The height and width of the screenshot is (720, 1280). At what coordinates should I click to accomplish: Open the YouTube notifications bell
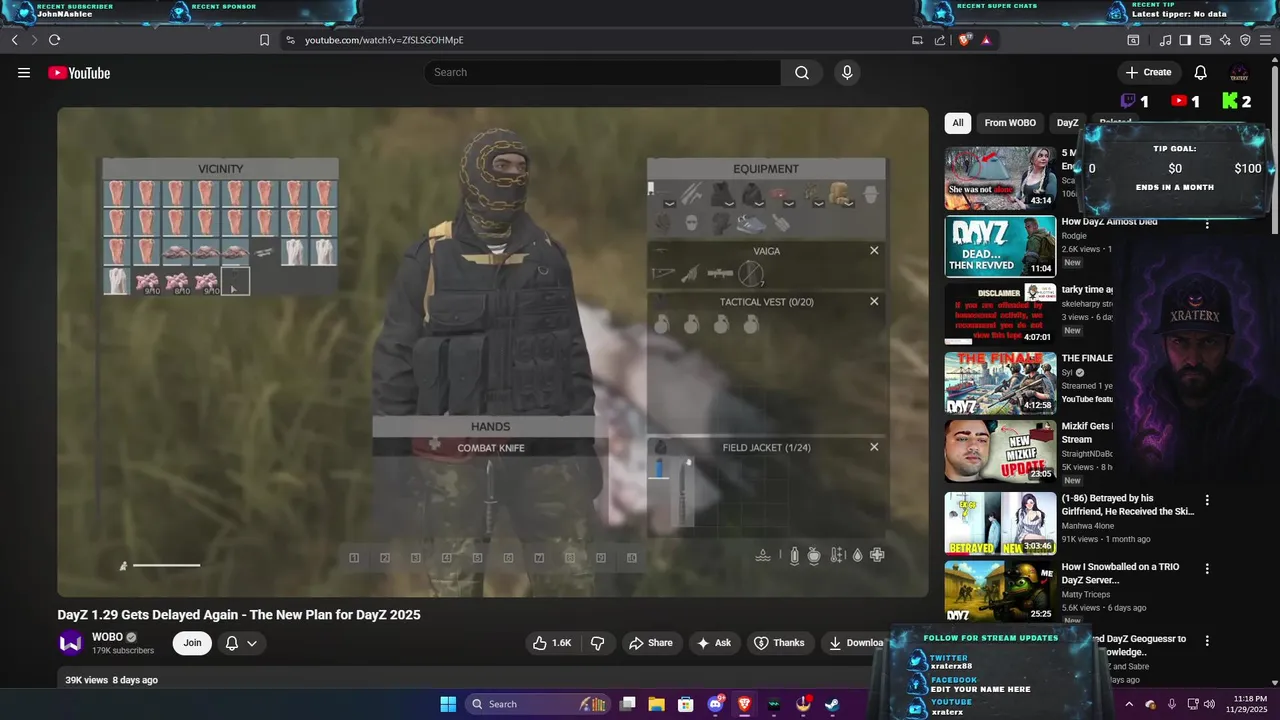(1200, 72)
